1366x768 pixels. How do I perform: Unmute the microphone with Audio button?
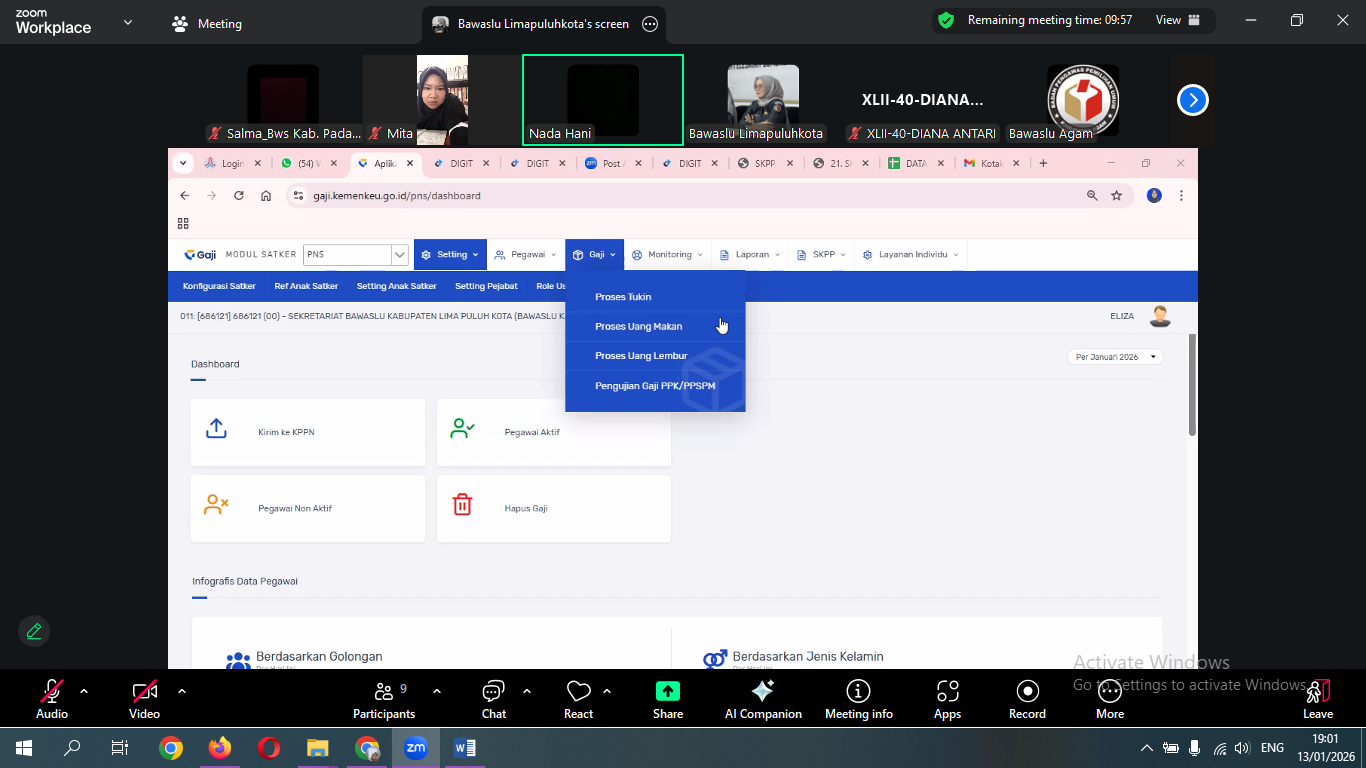[x=52, y=691]
